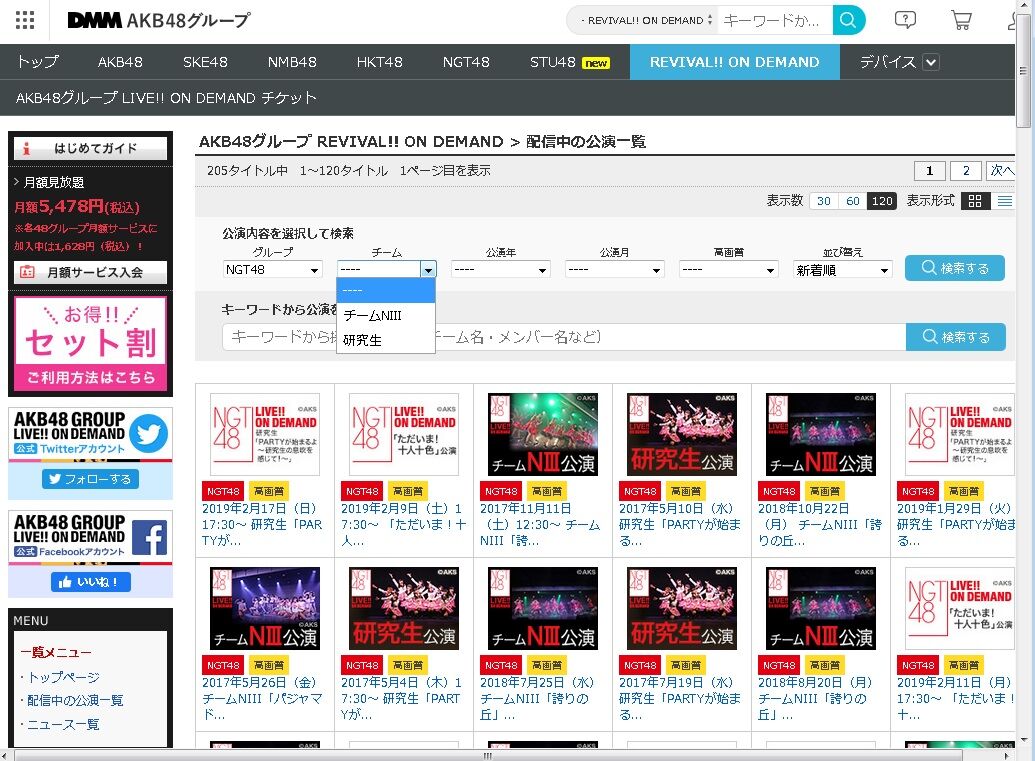
Task: Go to next page 次へ
Action: [1001, 171]
